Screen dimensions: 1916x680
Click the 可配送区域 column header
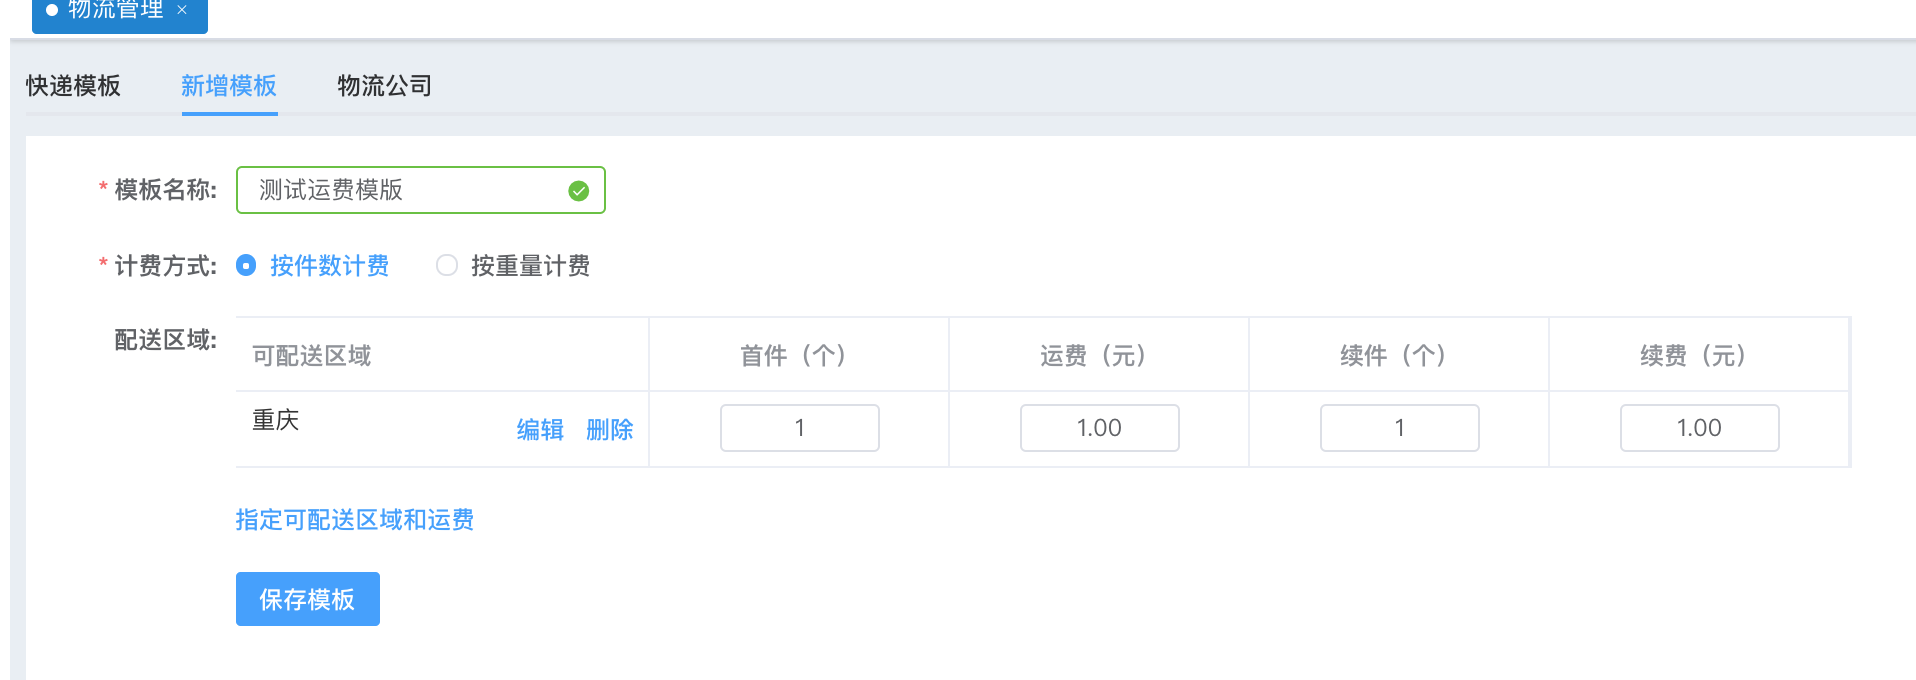pos(311,356)
